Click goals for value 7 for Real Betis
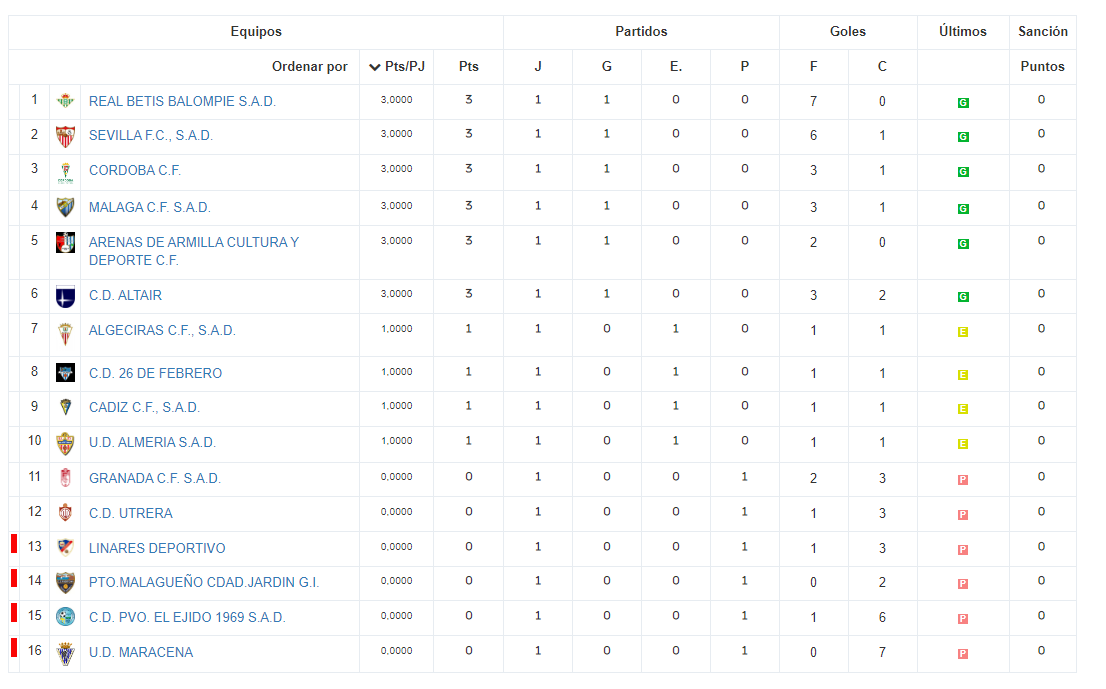 (x=813, y=102)
